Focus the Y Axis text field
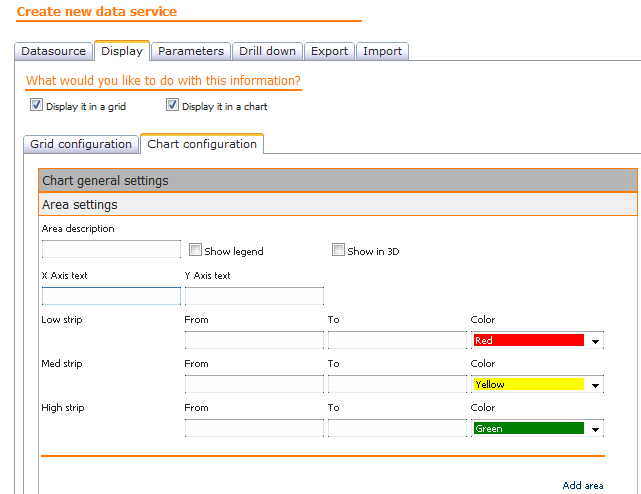 point(254,296)
